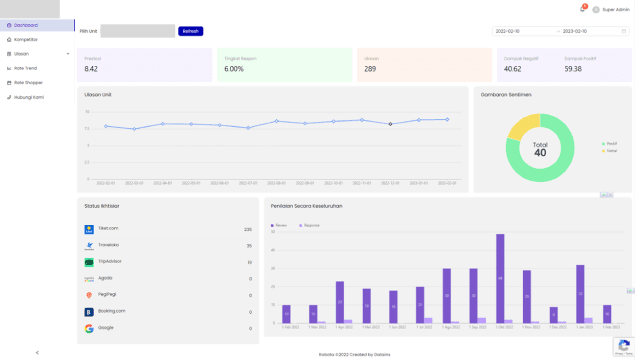Viewport: 635px width, 360px height.
Task: Click the footer credit text
Action: pos(354,355)
